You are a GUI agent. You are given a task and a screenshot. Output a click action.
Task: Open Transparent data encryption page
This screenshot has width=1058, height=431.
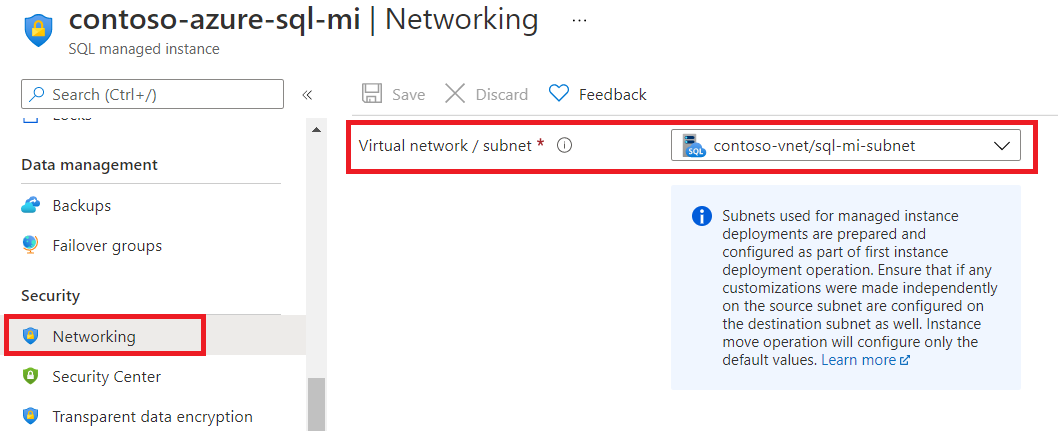click(152, 417)
